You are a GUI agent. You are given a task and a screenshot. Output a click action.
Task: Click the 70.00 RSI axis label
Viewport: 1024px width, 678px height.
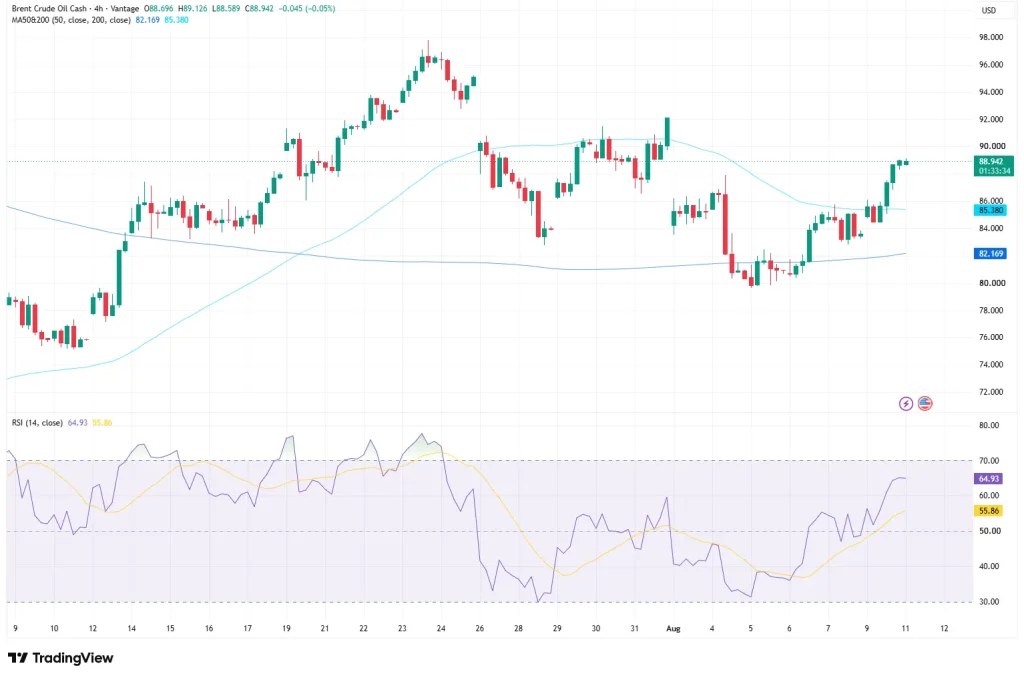[989, 460]
